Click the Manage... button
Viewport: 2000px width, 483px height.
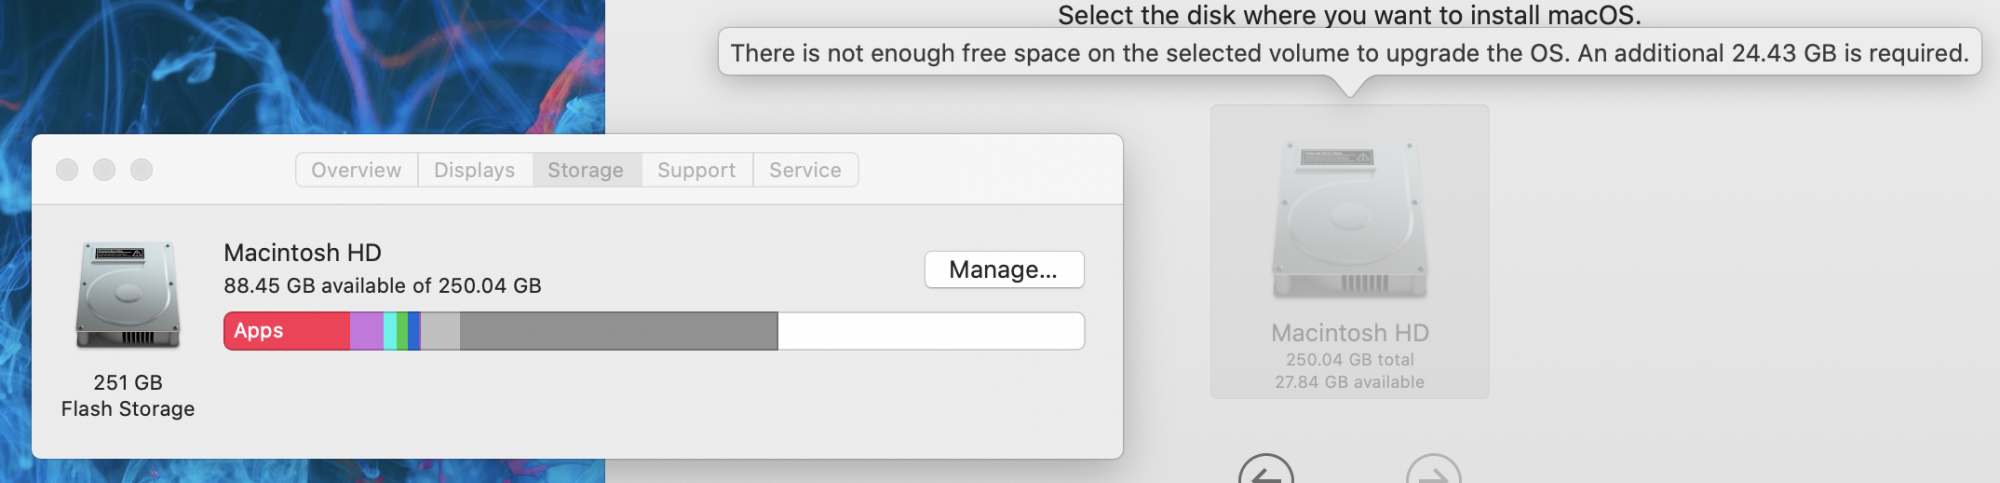(1003, 270)
